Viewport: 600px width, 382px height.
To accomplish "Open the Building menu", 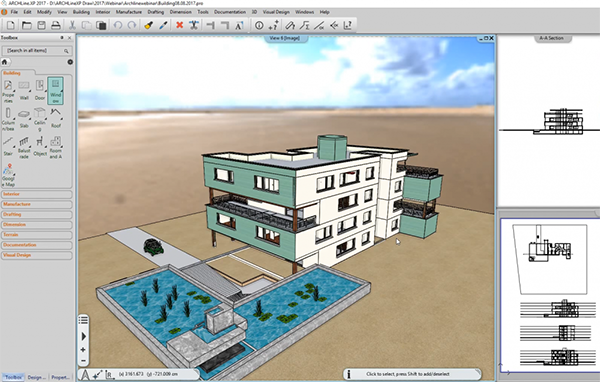I will coord(81,12).
